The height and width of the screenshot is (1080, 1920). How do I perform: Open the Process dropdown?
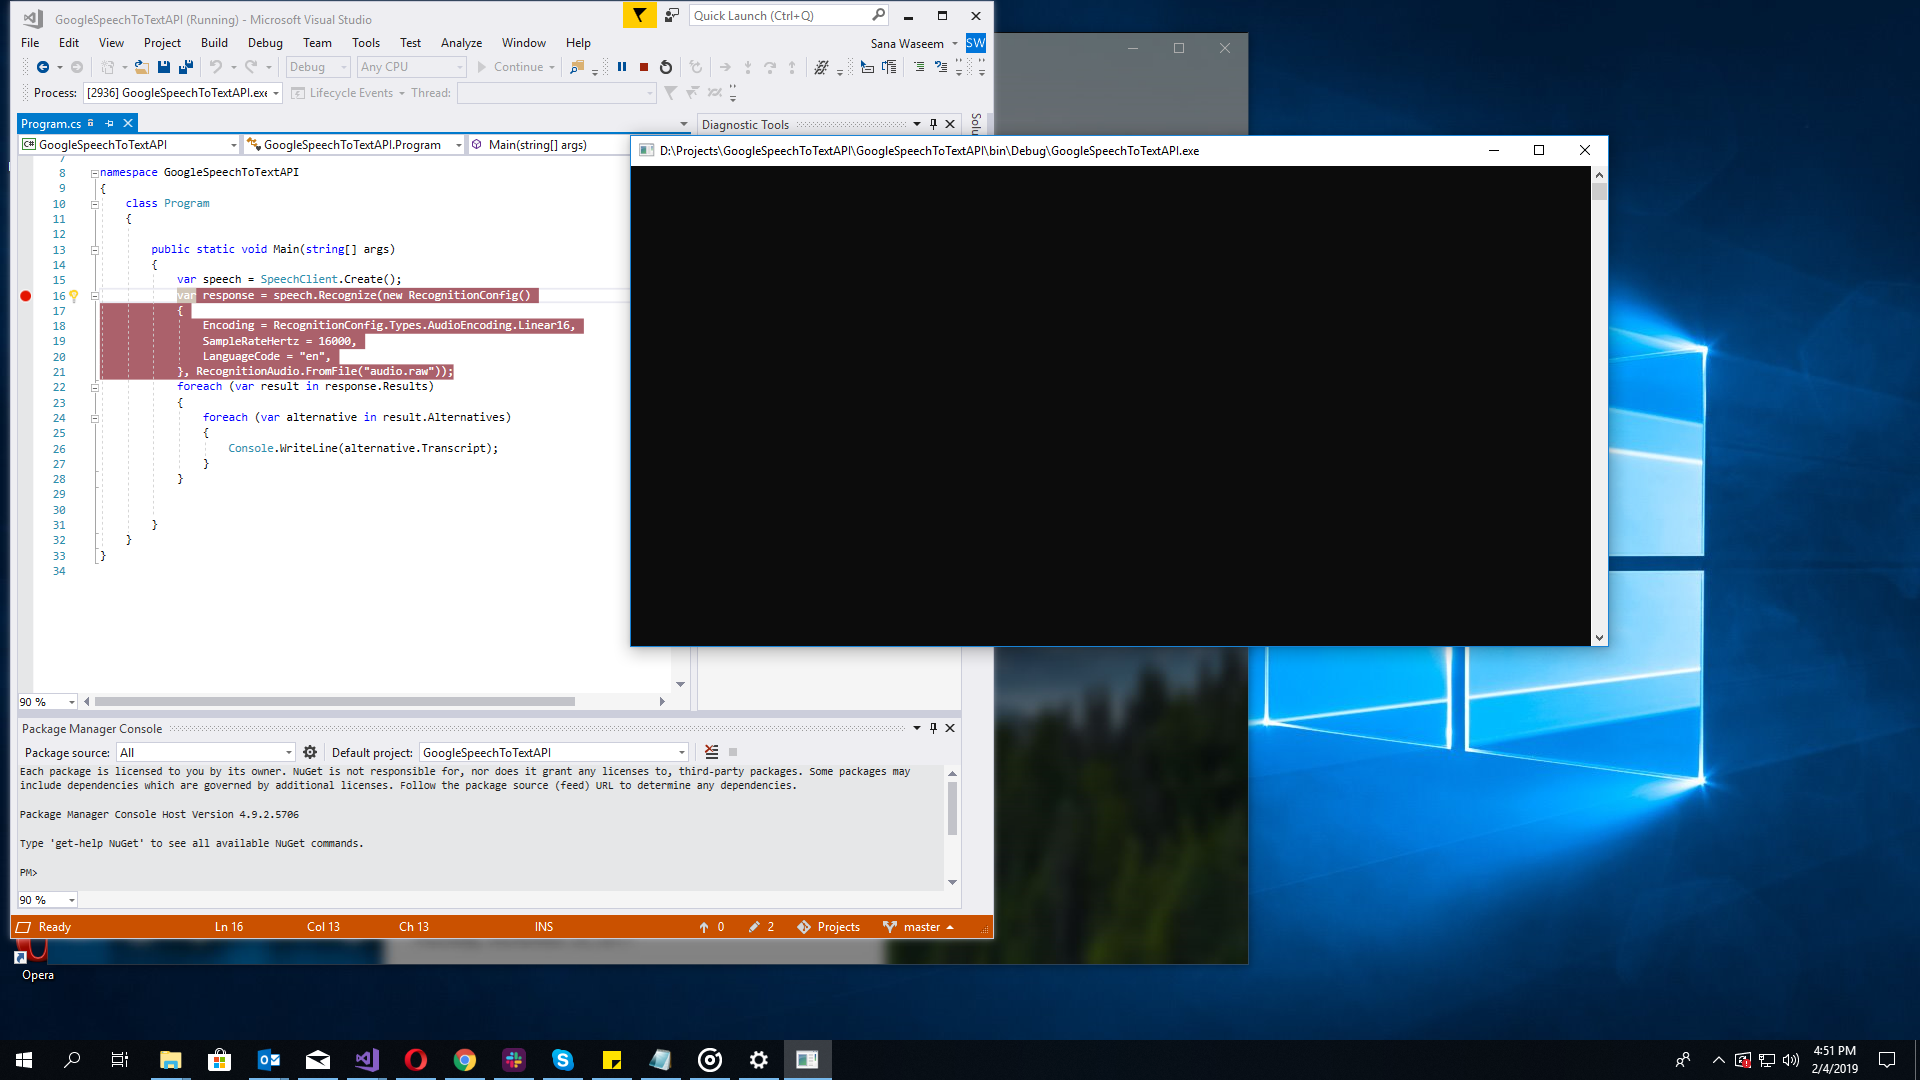tap(275, 93)
